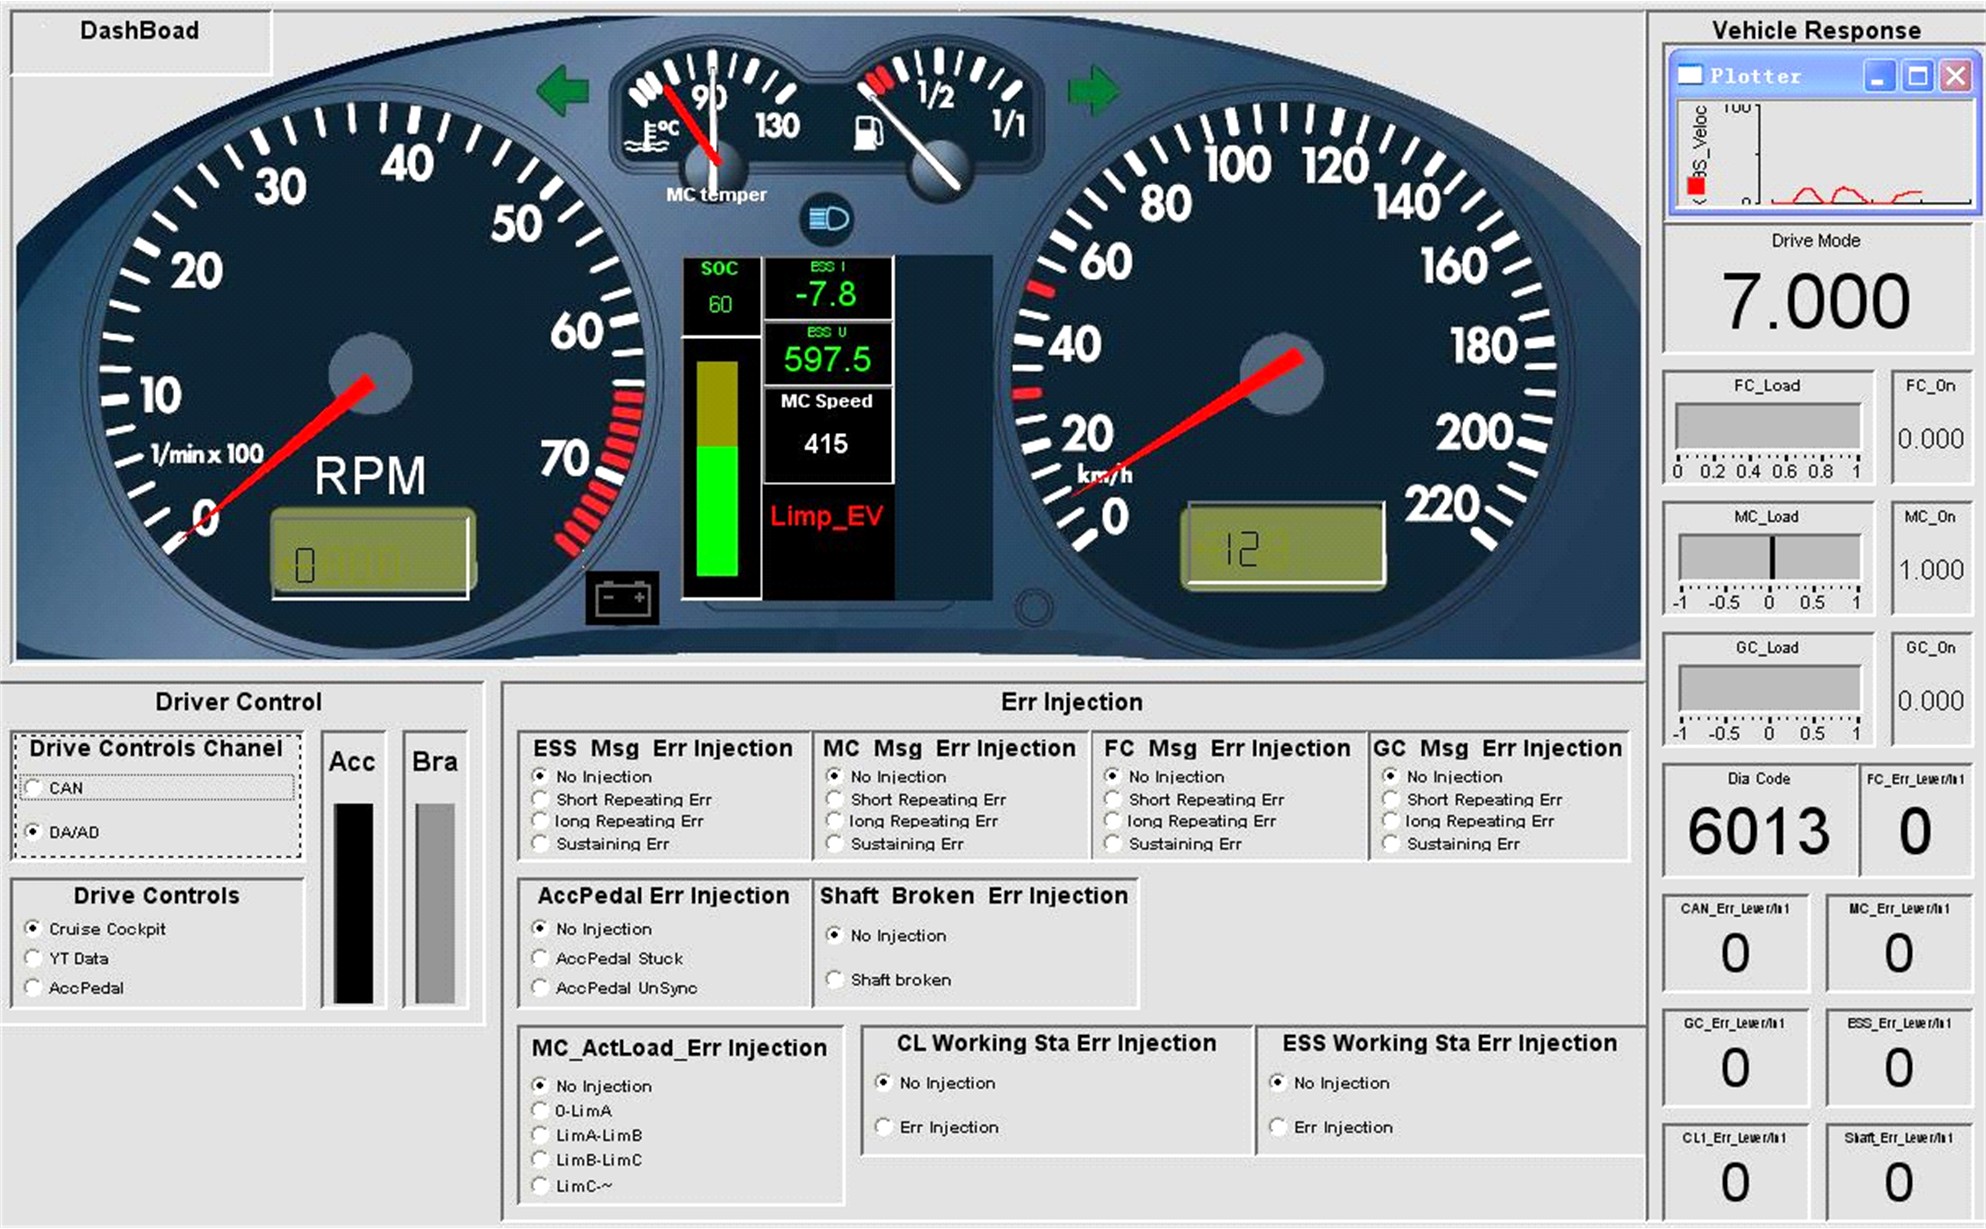The image size is (1986, 1229).
Task: Choose AccPedal Stuck injection option
Action: tap(541, 958)
